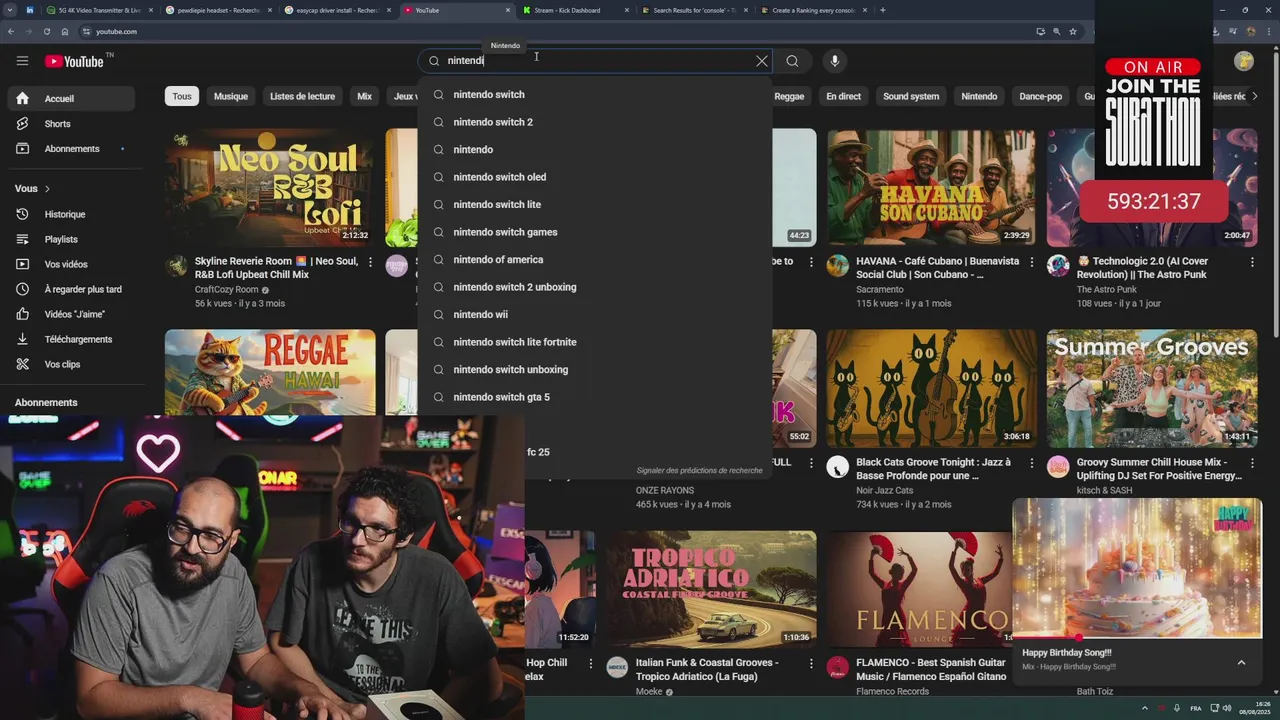
Task: Open more options for Technologic 2.0 video
Action: [1252, 262]
